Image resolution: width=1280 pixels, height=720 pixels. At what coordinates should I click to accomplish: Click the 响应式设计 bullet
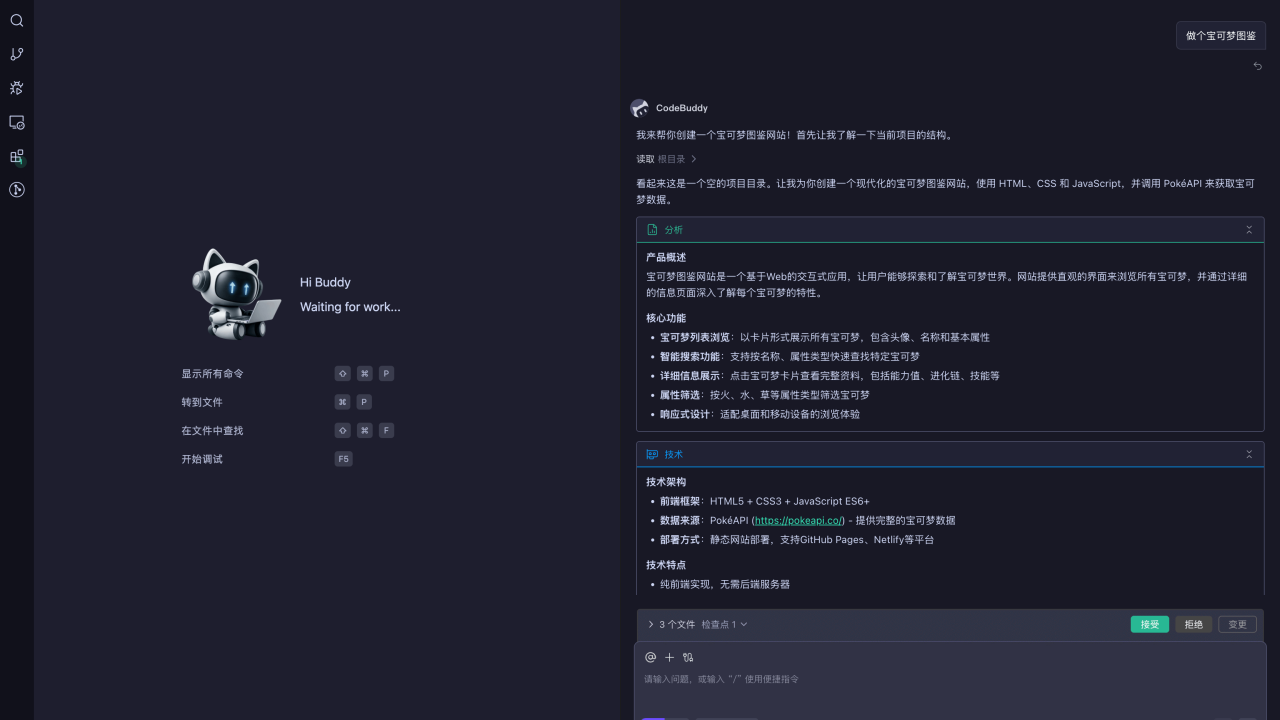(759, 414)
